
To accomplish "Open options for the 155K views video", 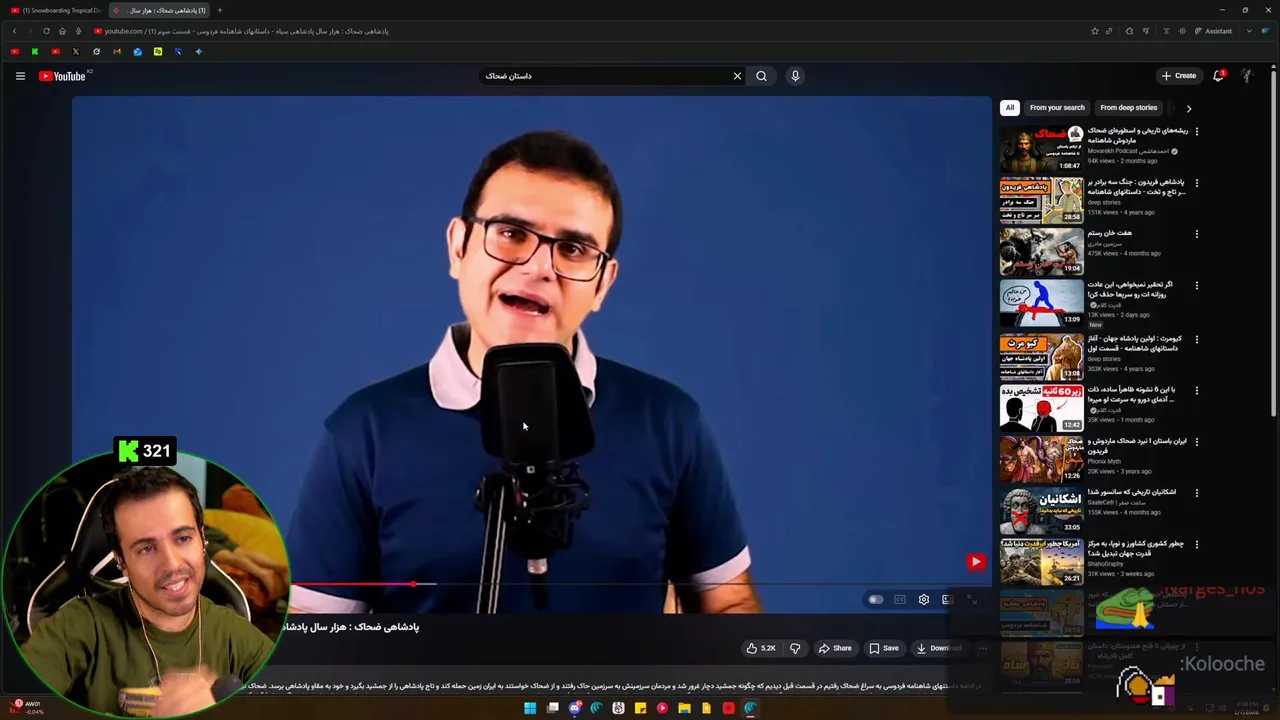I will pyautogui.click(x=1196, y=493).
